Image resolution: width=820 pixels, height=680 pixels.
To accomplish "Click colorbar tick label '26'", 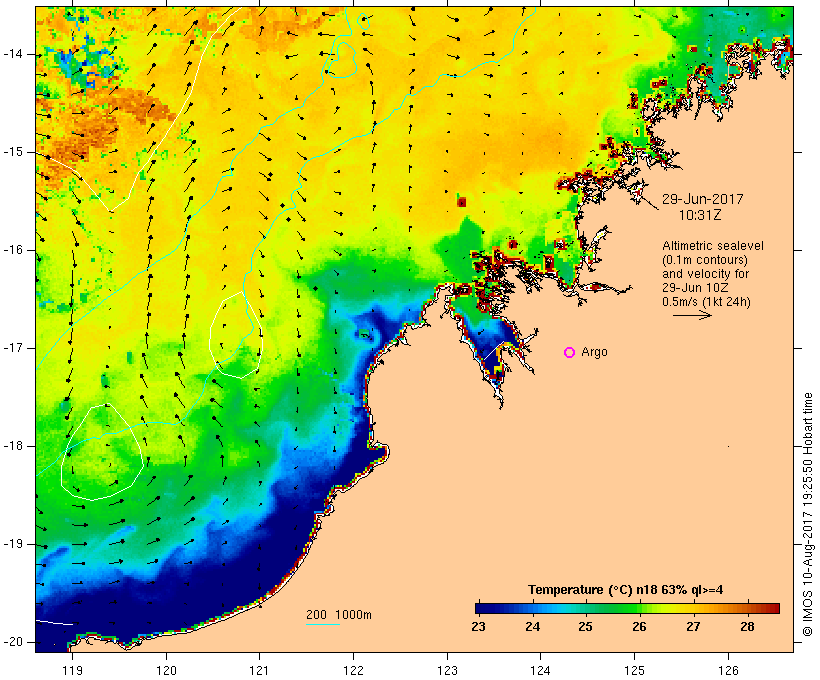I will point(639,627).
